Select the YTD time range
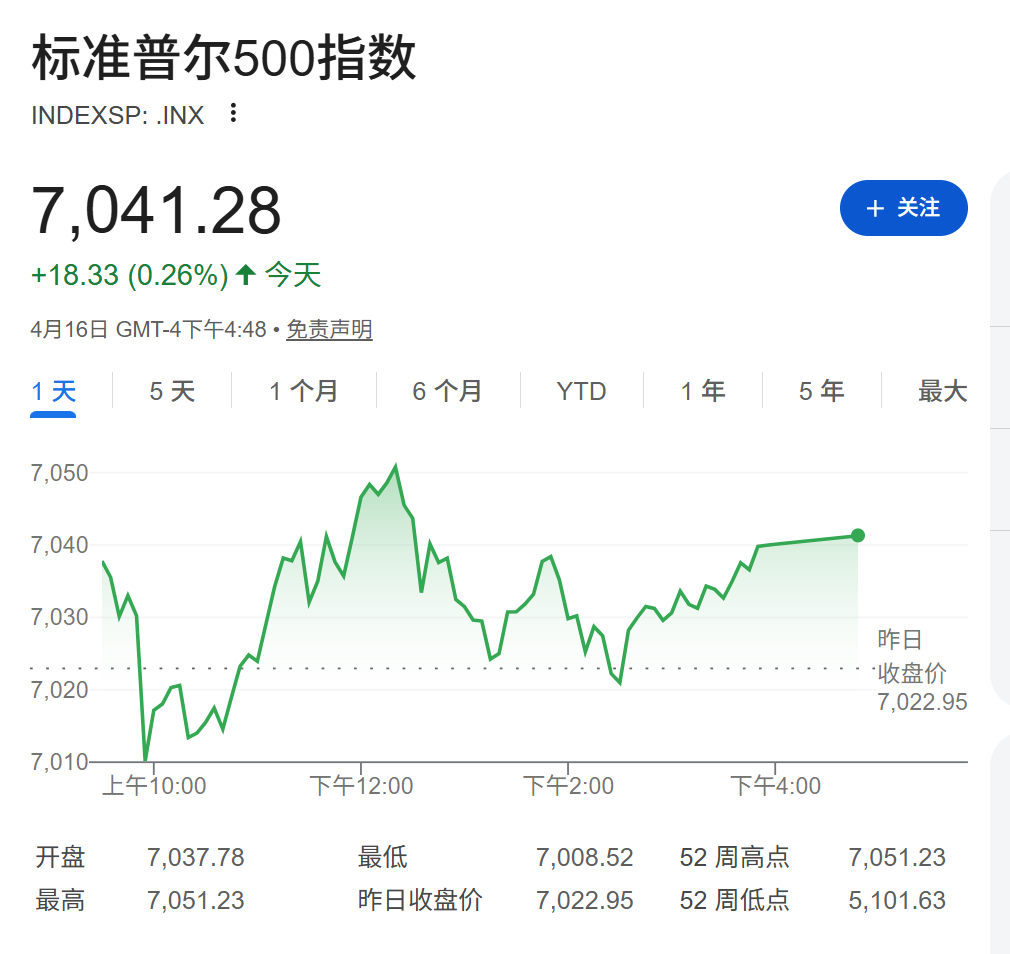This screenshot has width=1010, height=954. point(581,391)
